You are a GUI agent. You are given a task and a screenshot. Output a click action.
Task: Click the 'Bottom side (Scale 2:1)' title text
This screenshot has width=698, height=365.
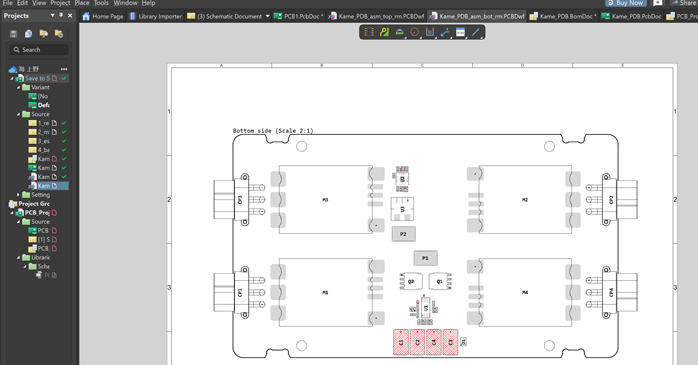[x=273, y=130]
